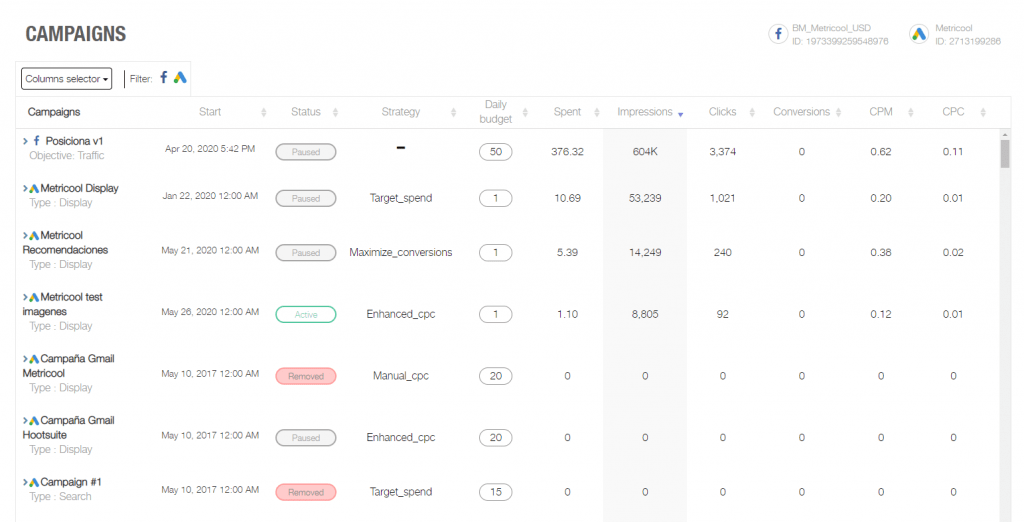Click the 376.32 spent value
This screenshot has height=522, width=1024.
[x=567, y=152]
